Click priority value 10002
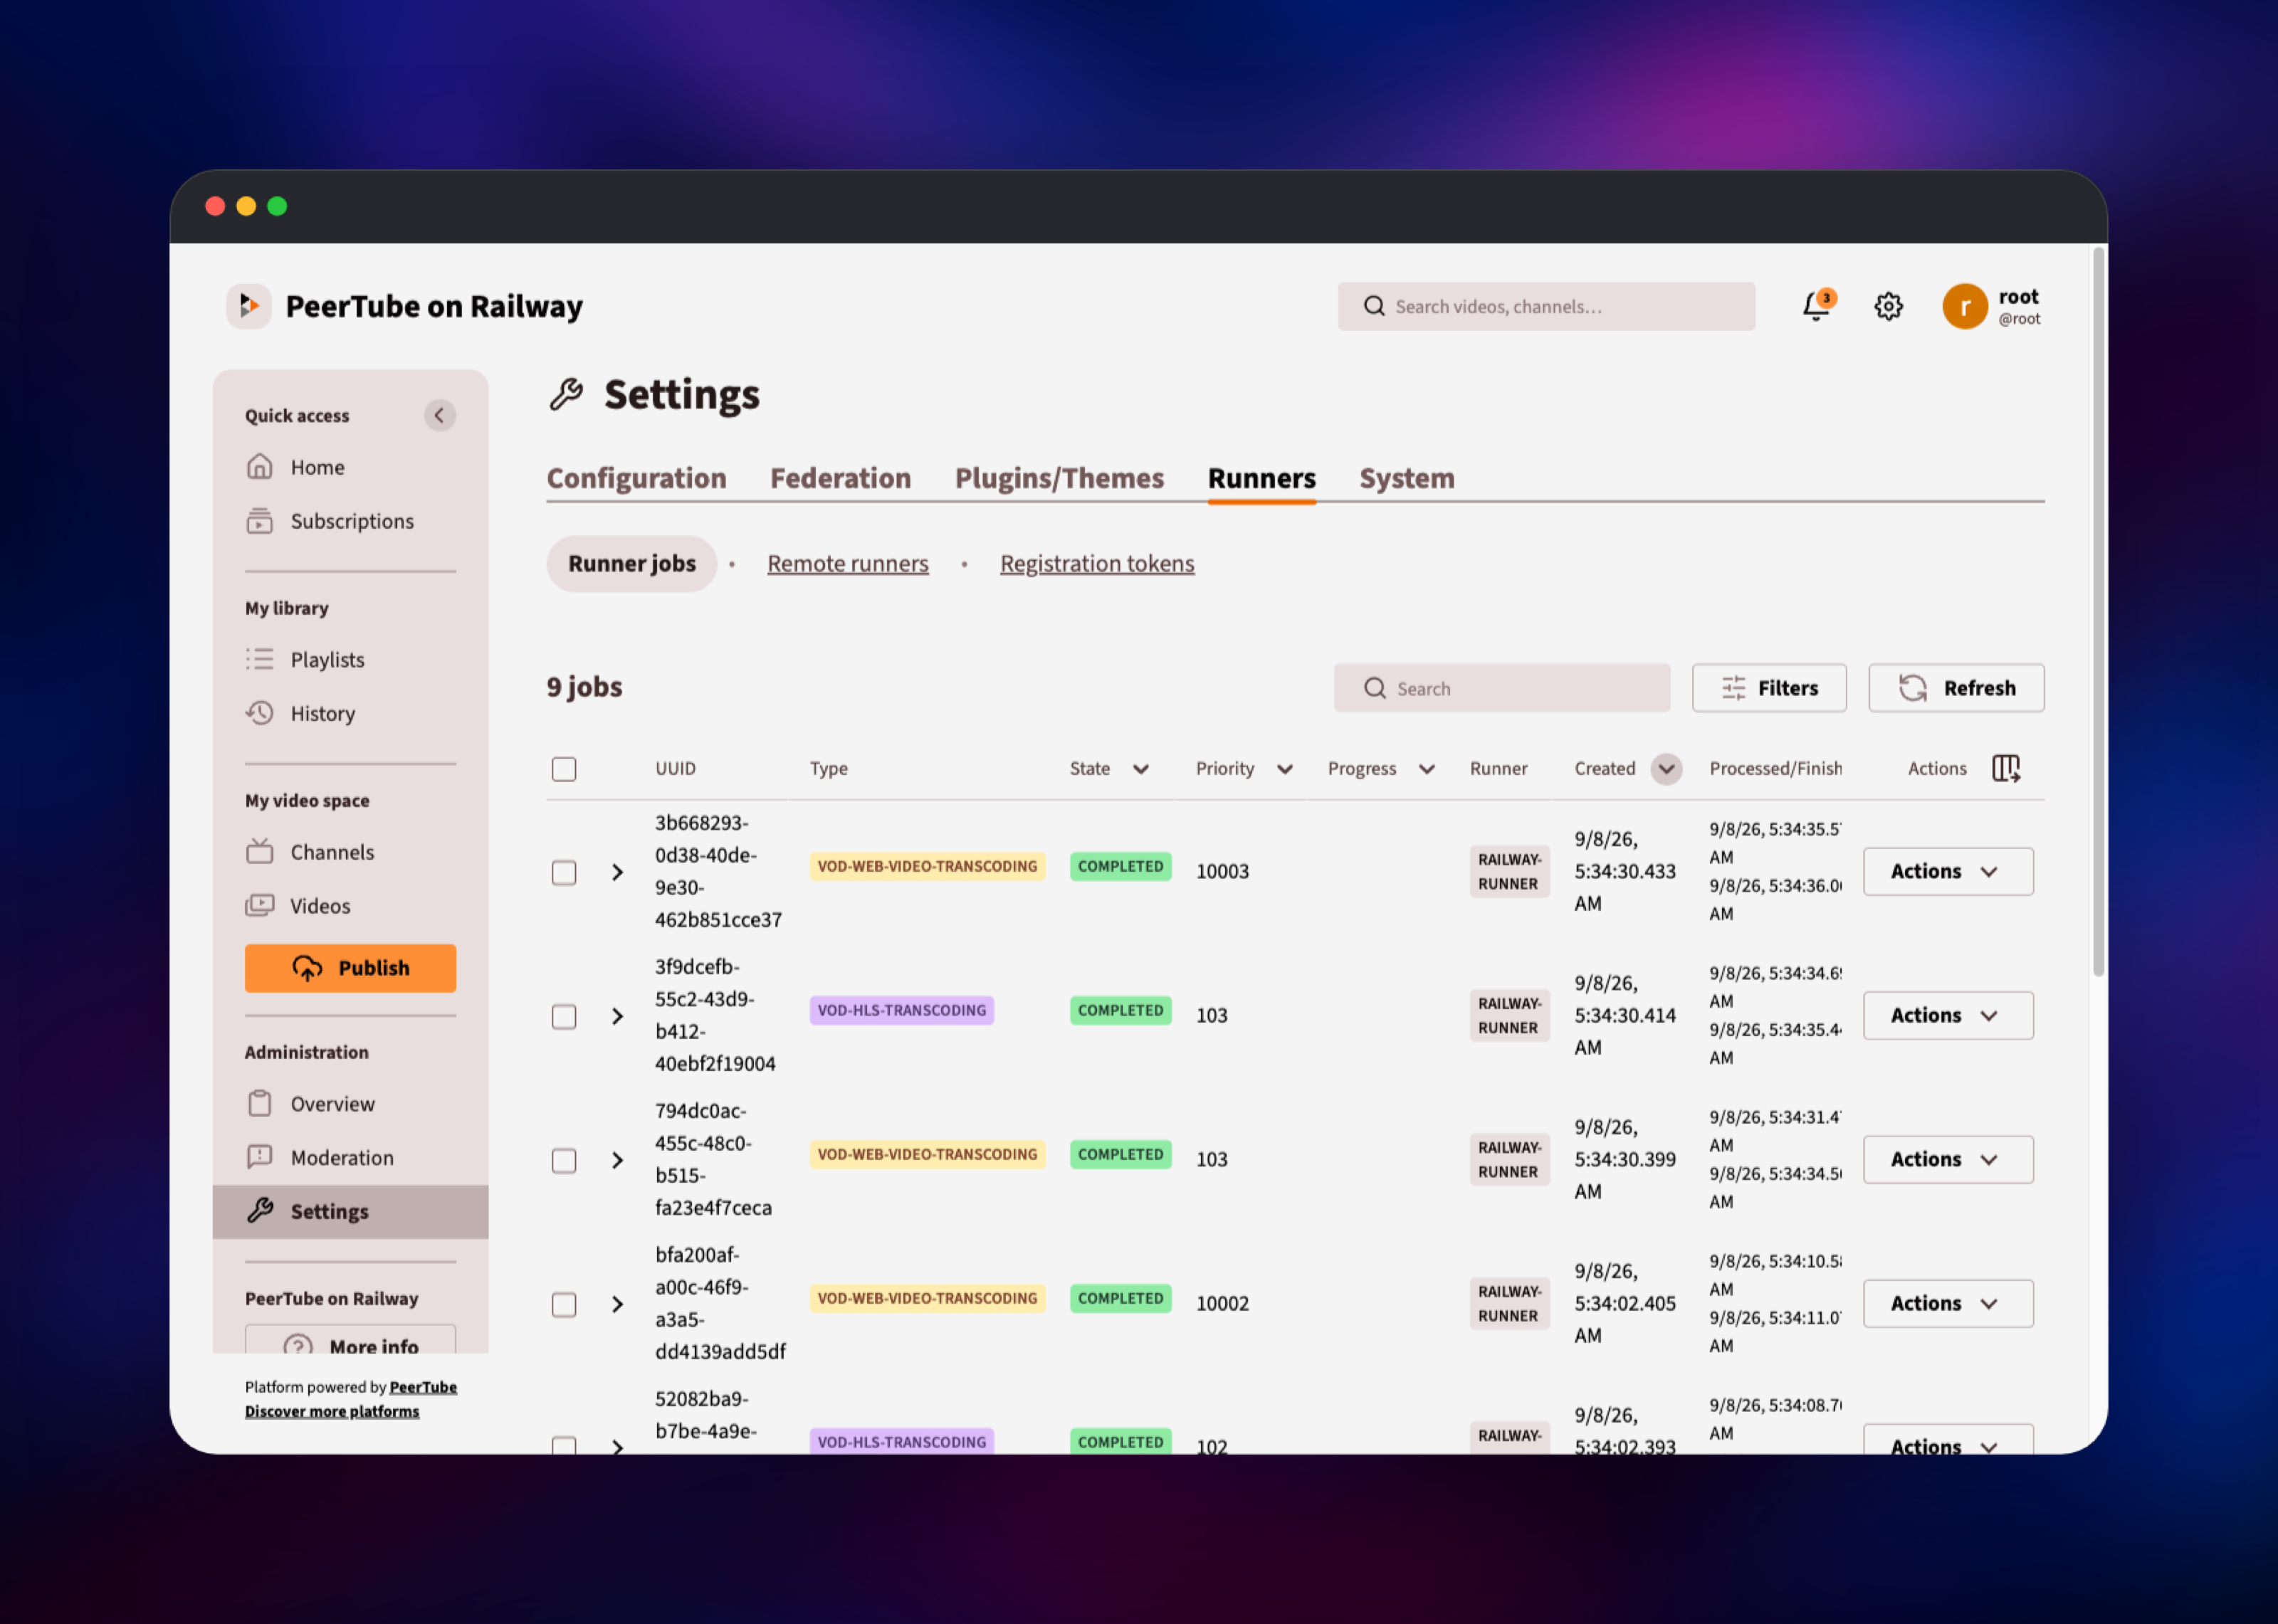 pyautogui.click(x=1222, y=1303)
